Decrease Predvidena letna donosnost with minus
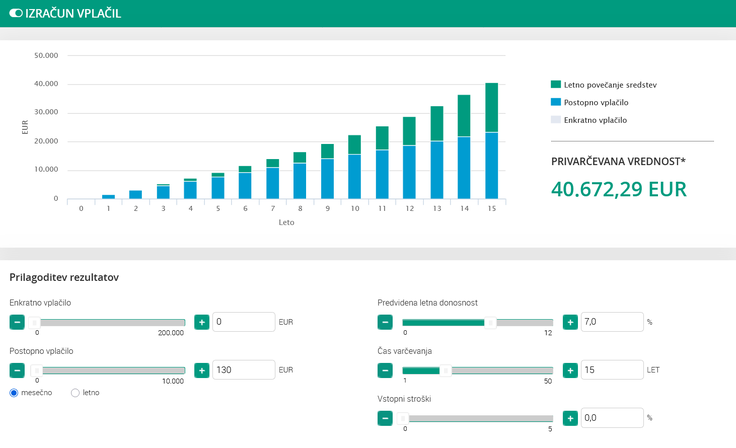 (385, 322)
